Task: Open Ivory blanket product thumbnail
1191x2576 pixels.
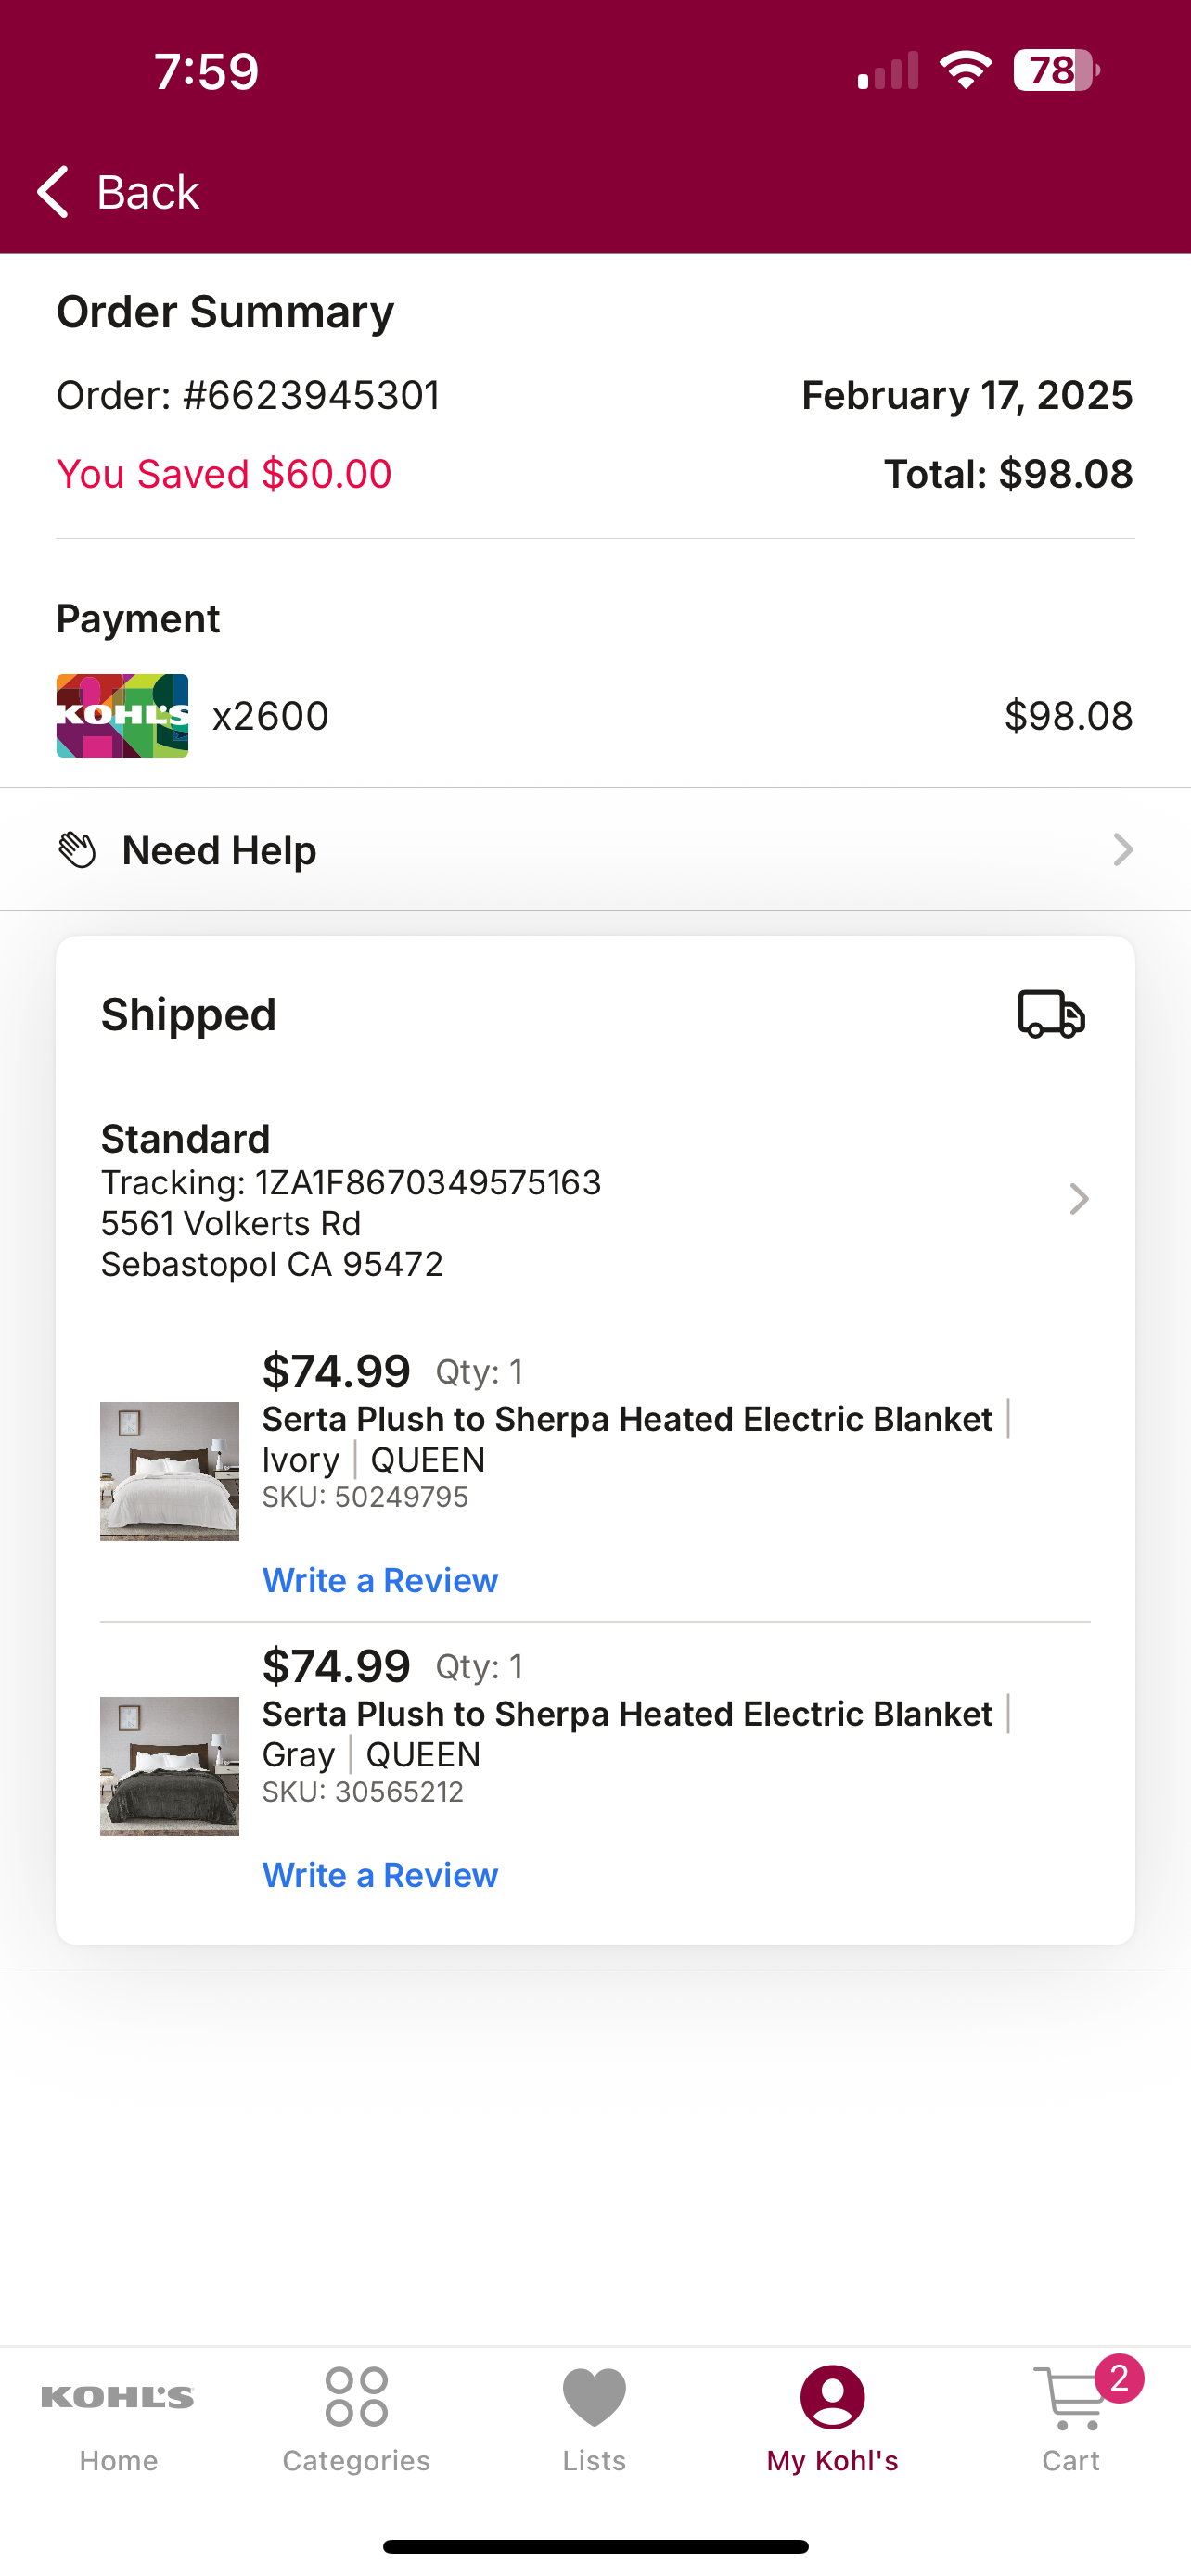Action: click(x=169, y=1471)
